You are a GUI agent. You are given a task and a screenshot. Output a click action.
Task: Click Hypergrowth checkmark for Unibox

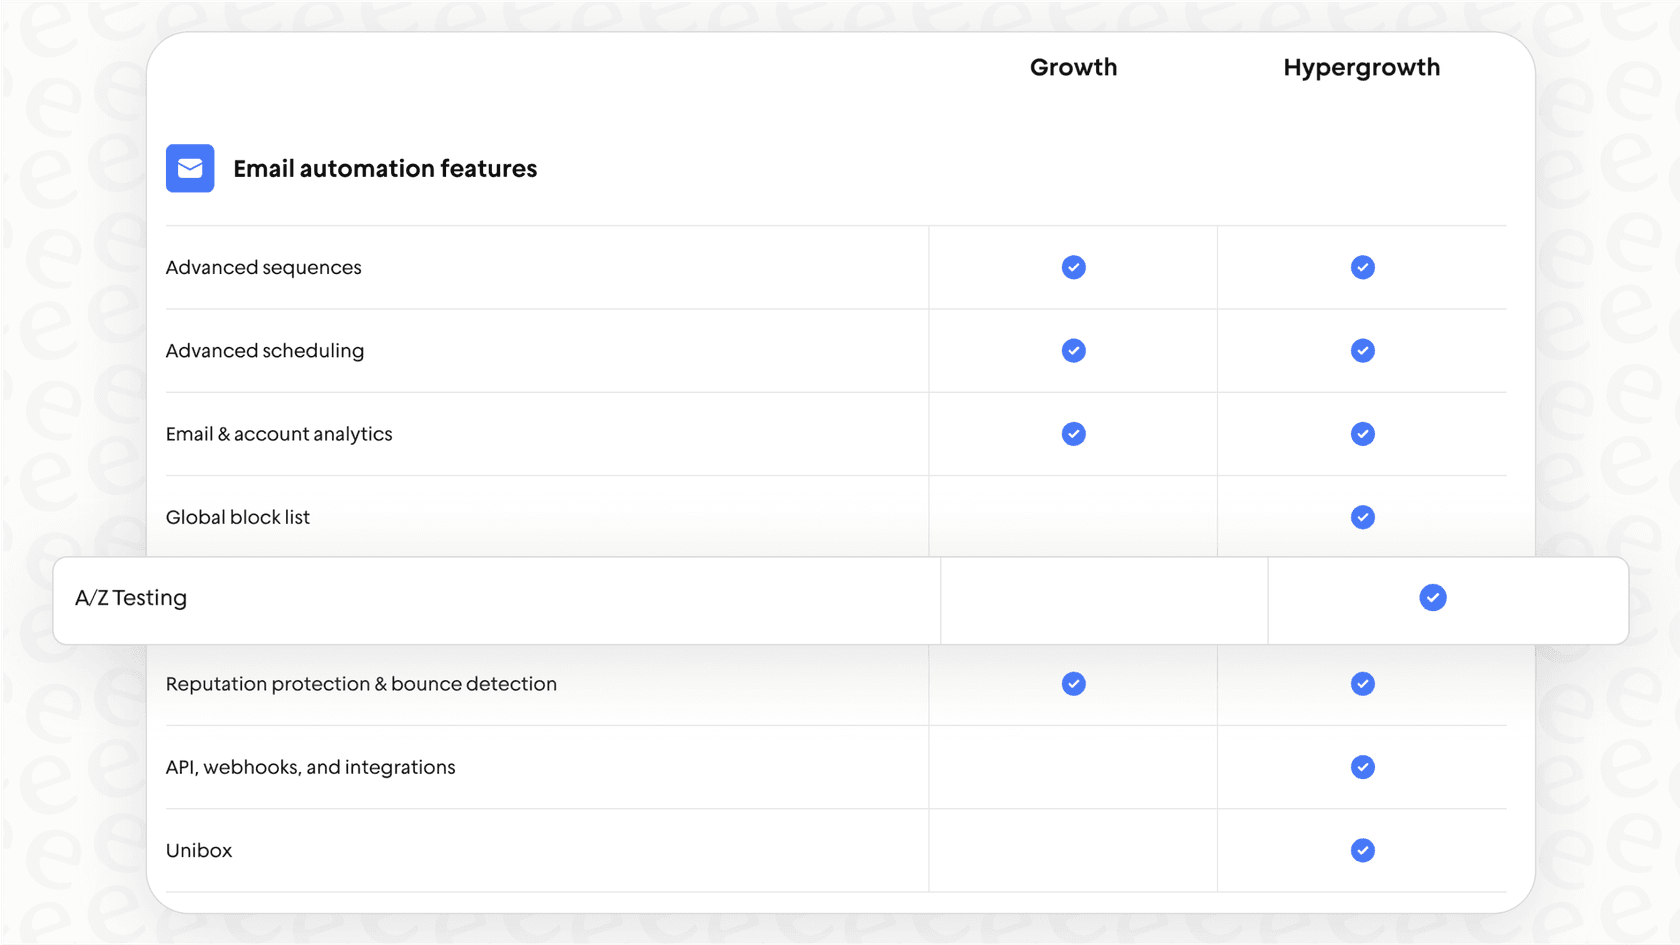(x=1362, y=850)
